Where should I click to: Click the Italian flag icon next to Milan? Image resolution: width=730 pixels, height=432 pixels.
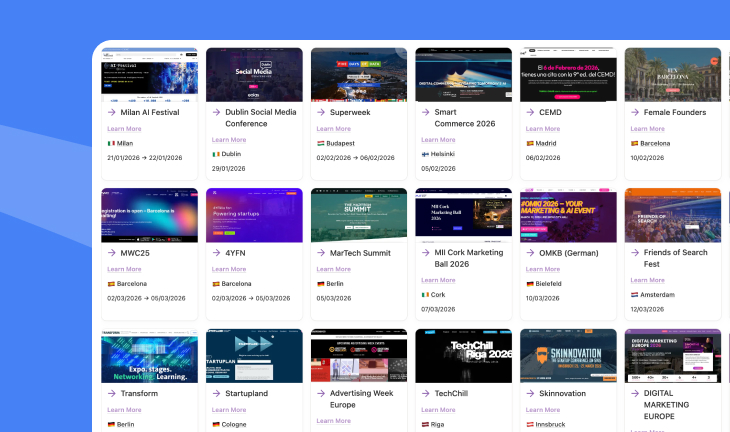pos(111,143)
